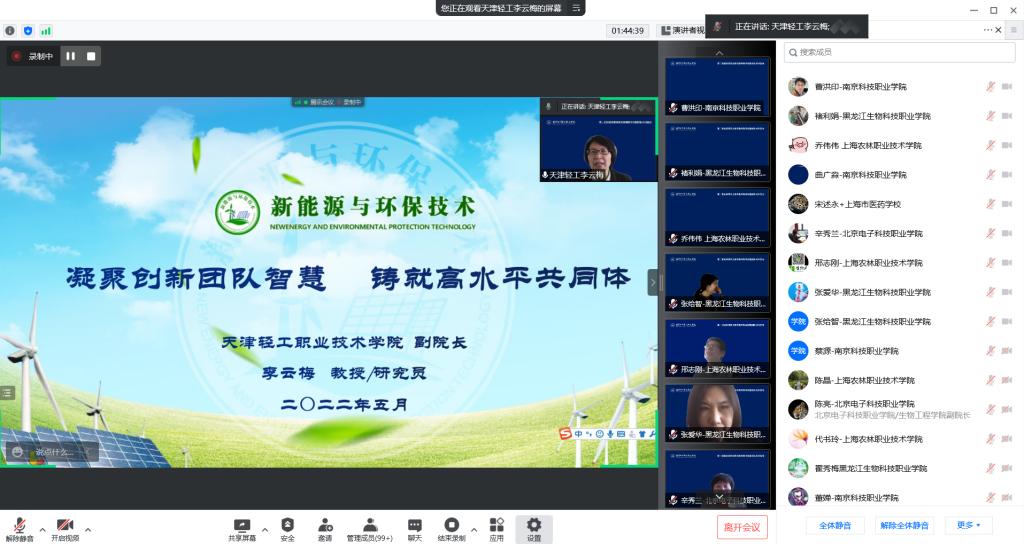Open the 设置 settings gear
Viewport: 1024px width, 544px height.
tap(533, 526)
